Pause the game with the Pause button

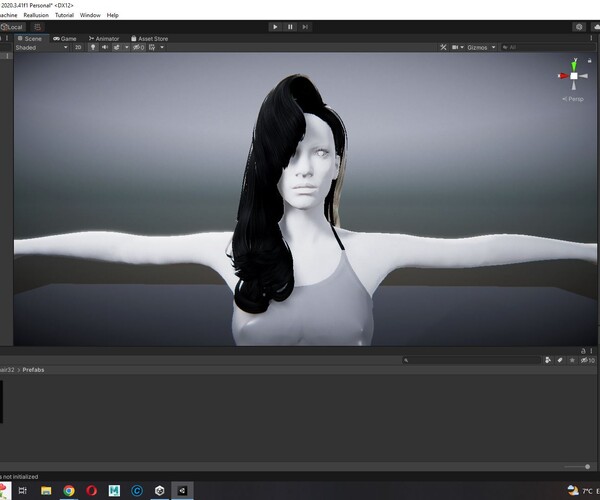click(290, 27)
